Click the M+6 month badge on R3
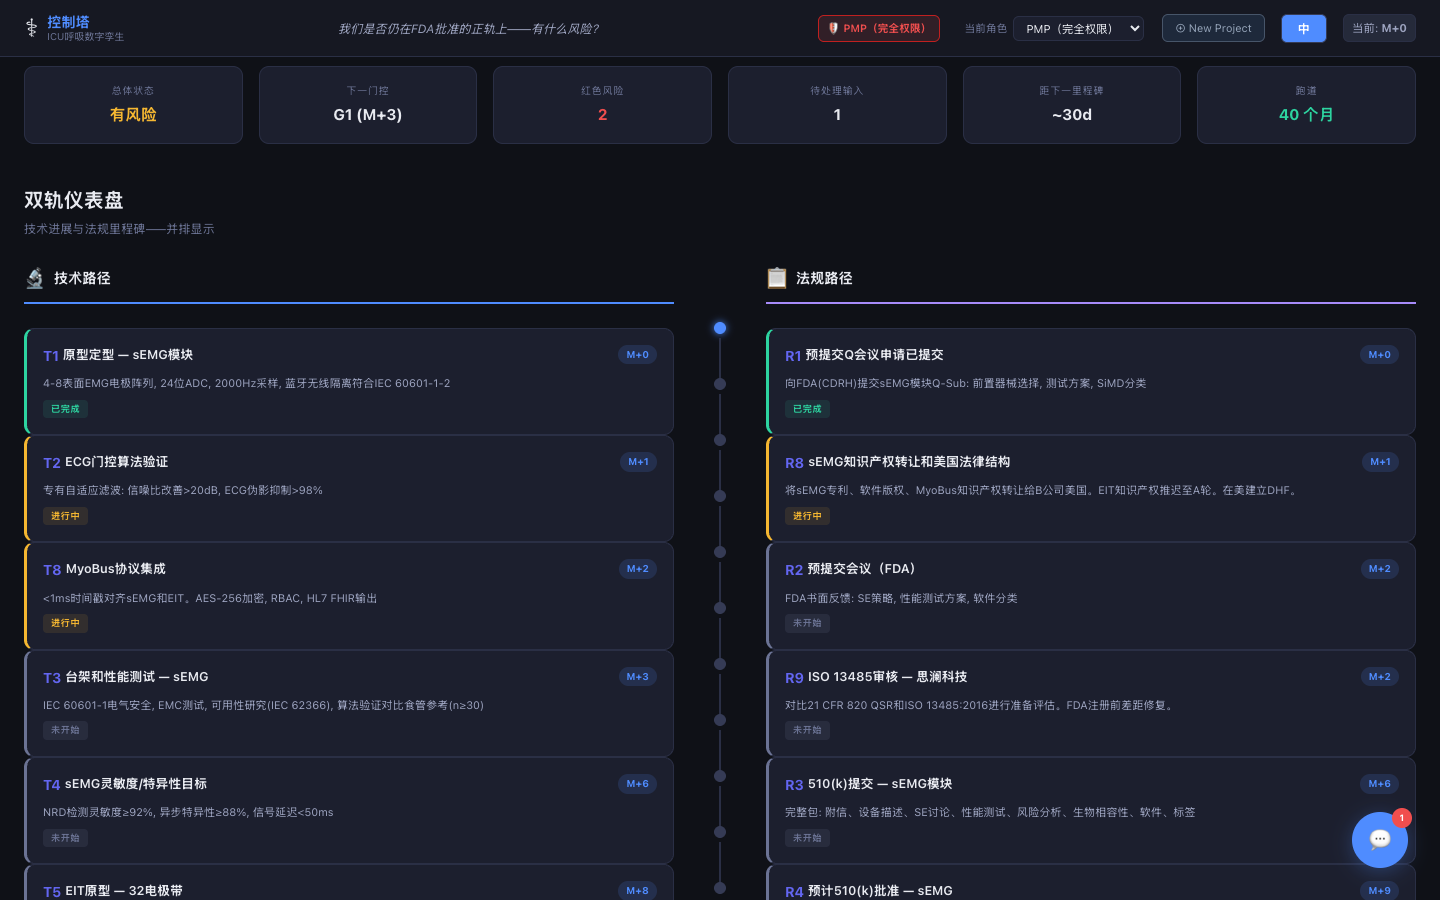The width and height of the screenshot is (1440, 900). 1380,784
